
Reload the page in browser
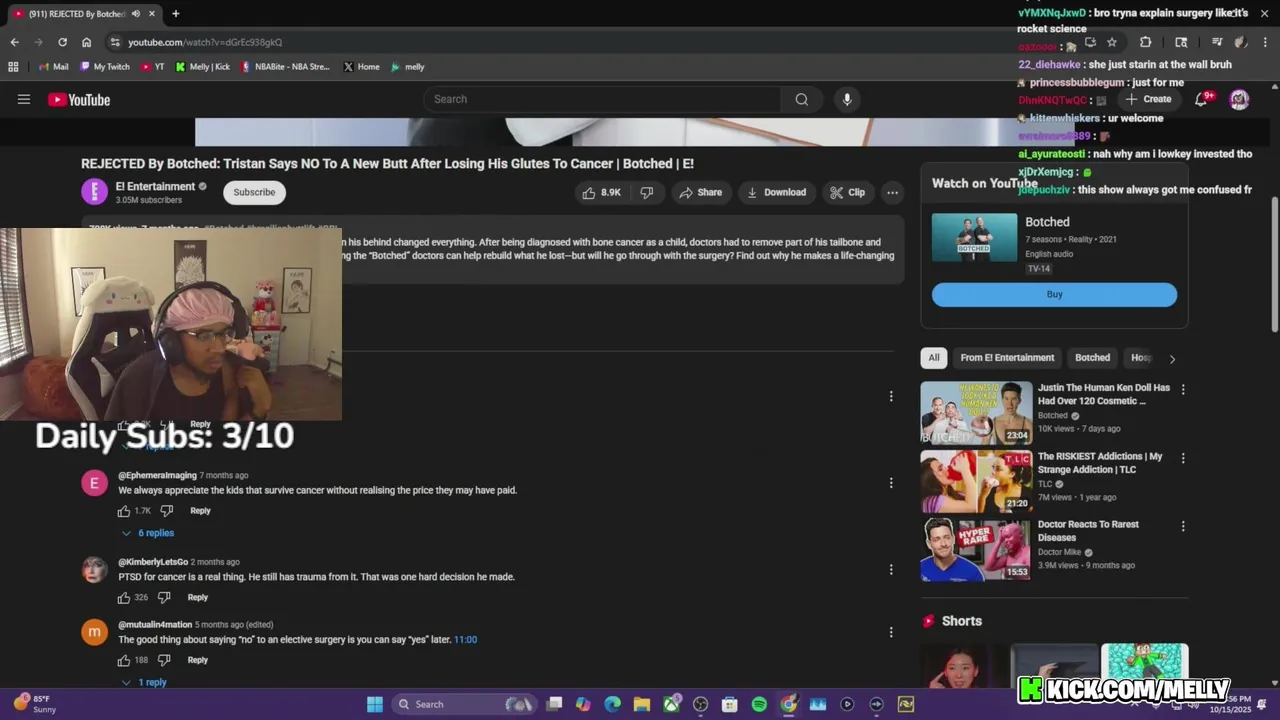click(x=62, y=42)
